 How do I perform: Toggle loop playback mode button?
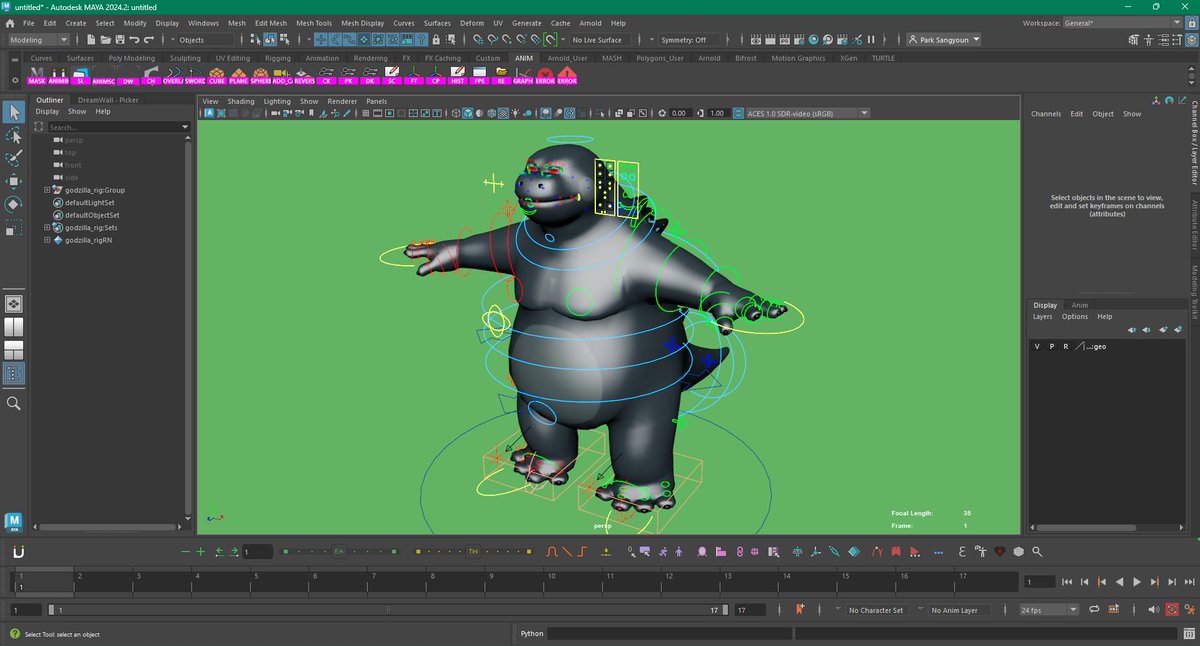(x=1094, y=609)
